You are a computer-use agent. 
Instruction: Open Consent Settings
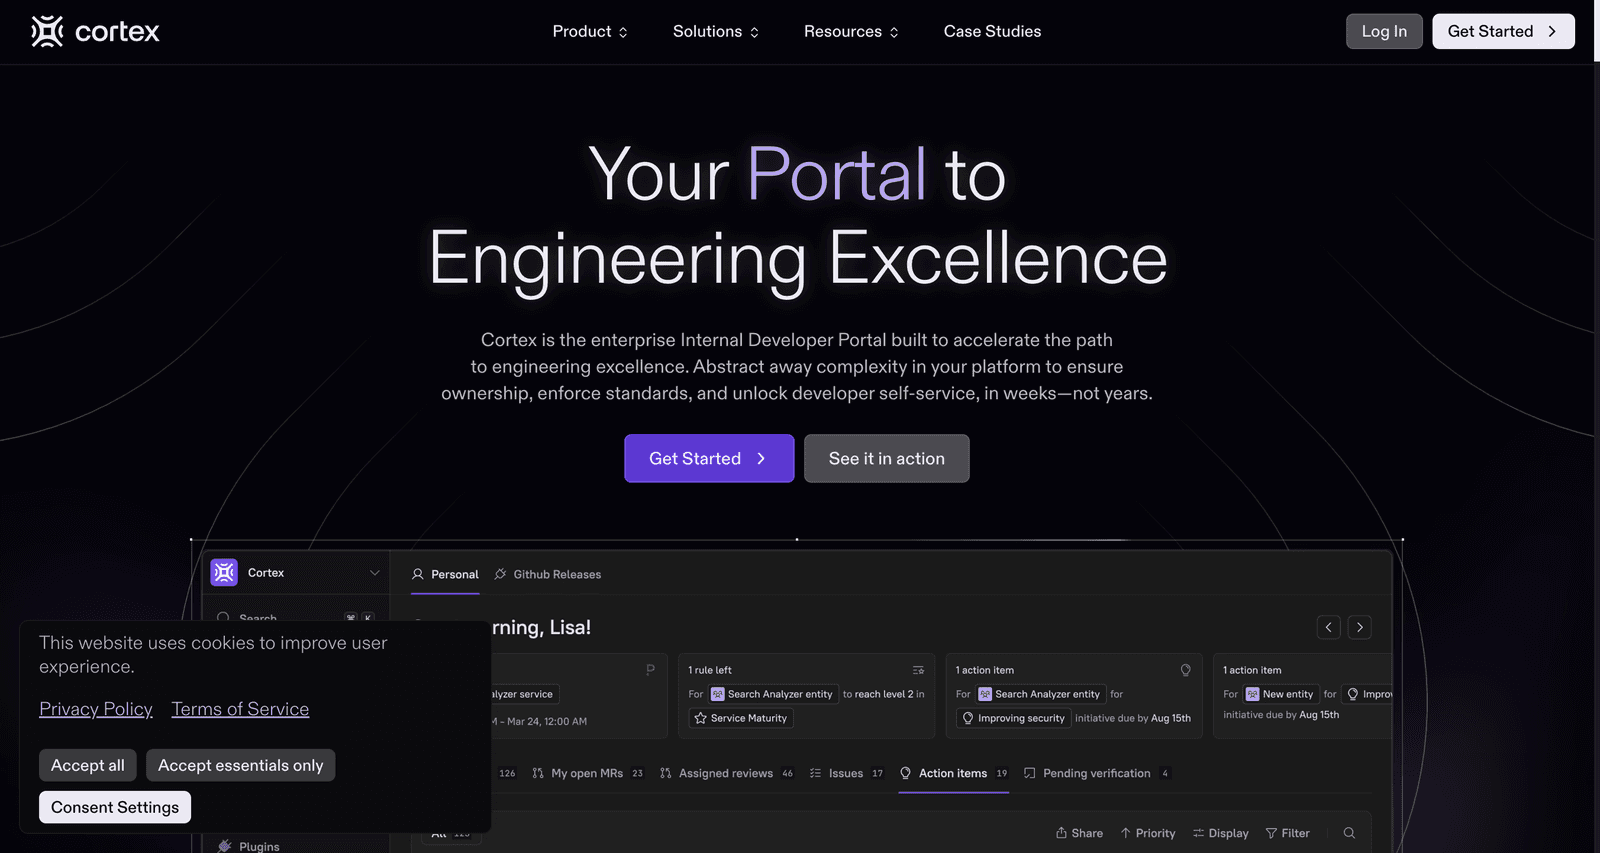[x=115, y=807]
